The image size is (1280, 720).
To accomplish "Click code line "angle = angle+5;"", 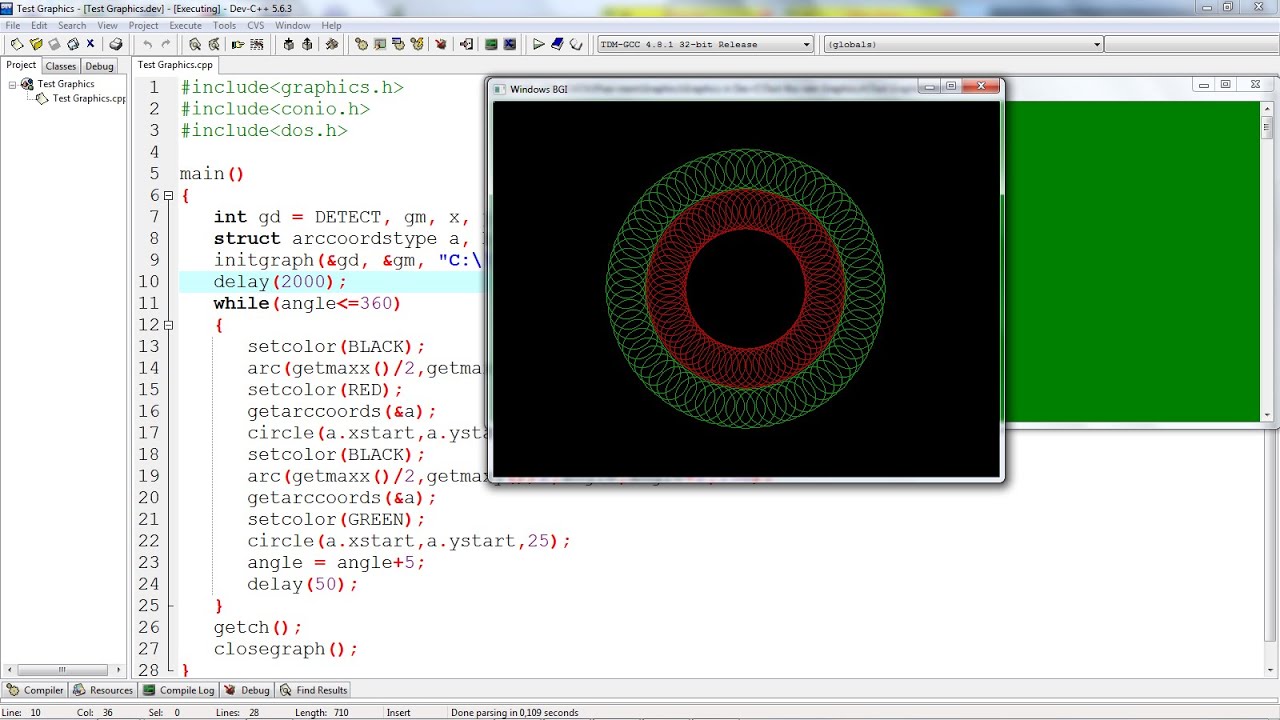I will pos(336,563).
